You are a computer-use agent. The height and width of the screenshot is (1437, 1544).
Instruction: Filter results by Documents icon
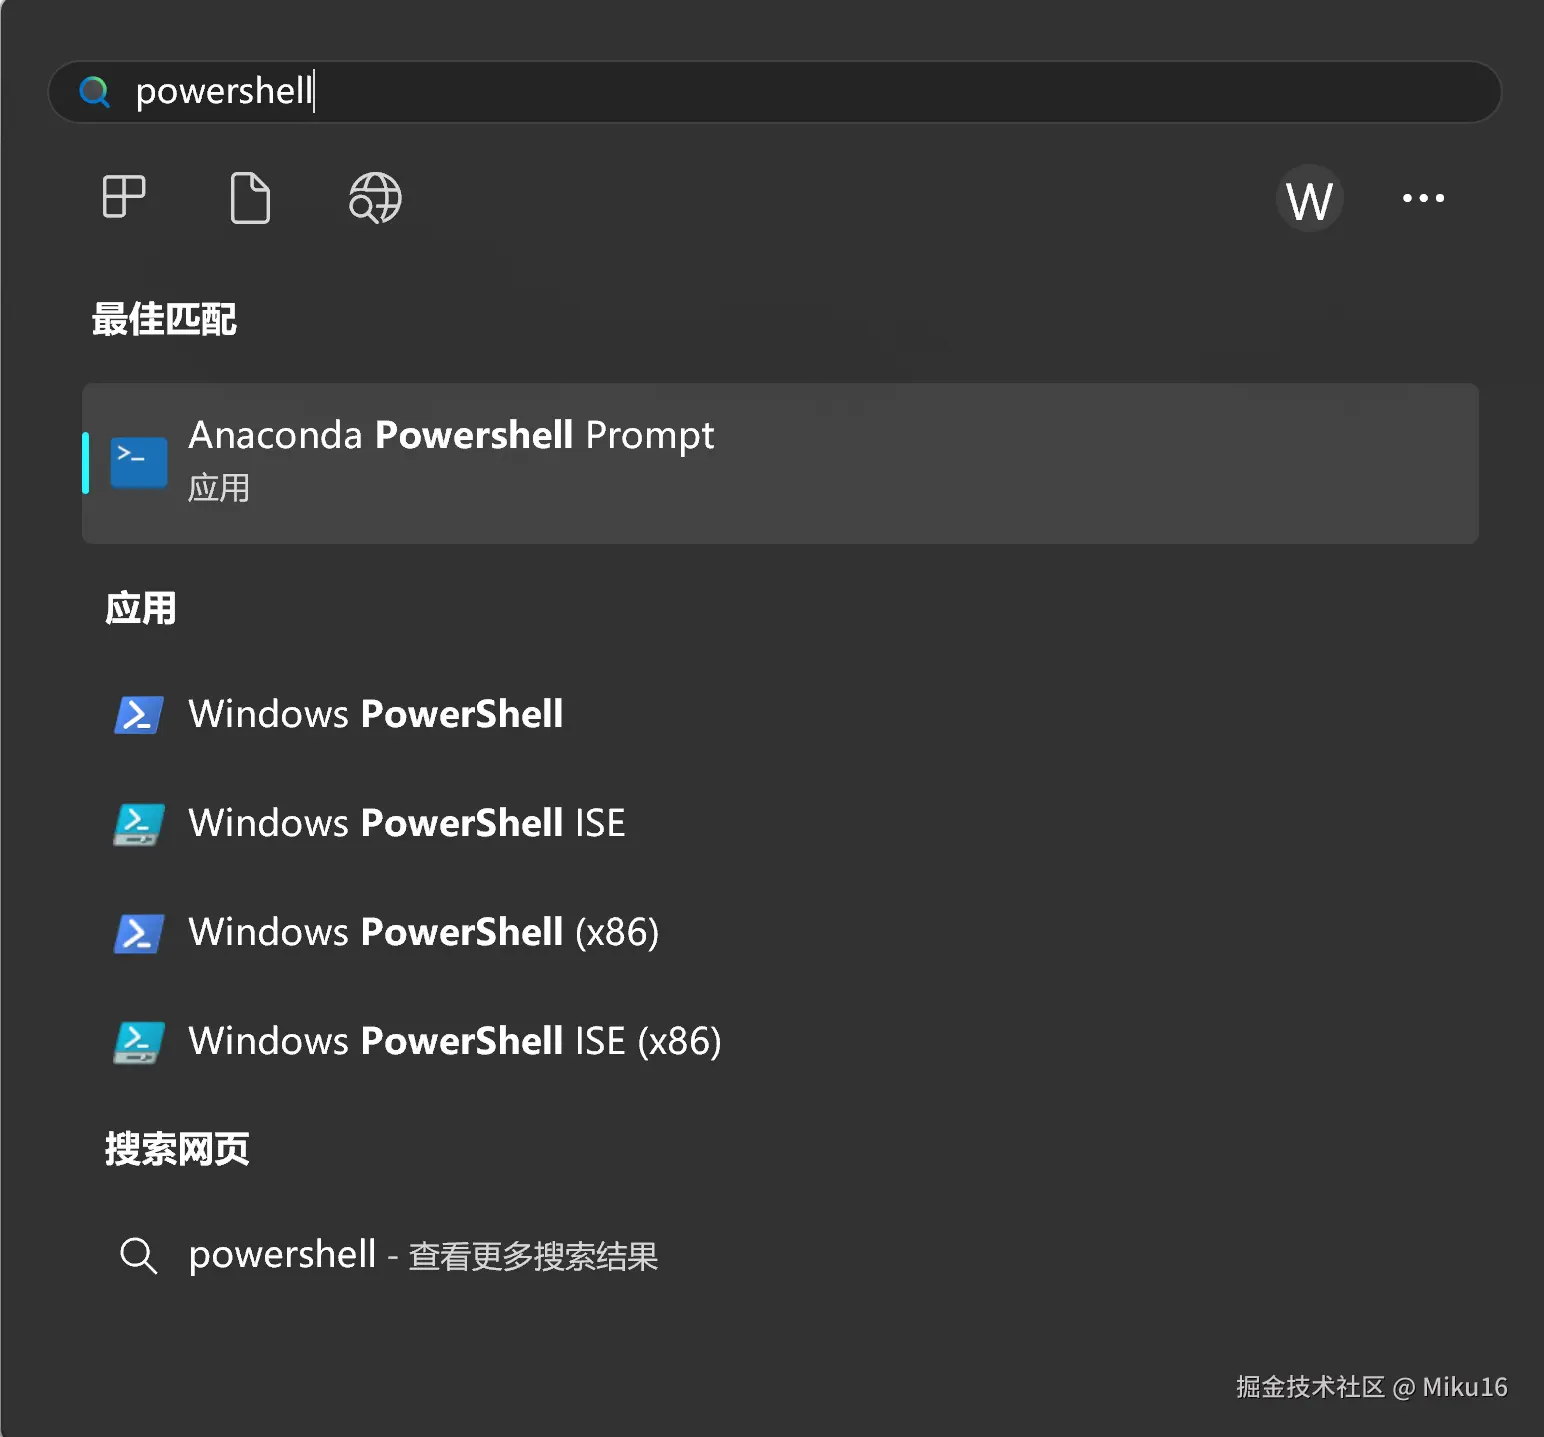pos(250,197)
